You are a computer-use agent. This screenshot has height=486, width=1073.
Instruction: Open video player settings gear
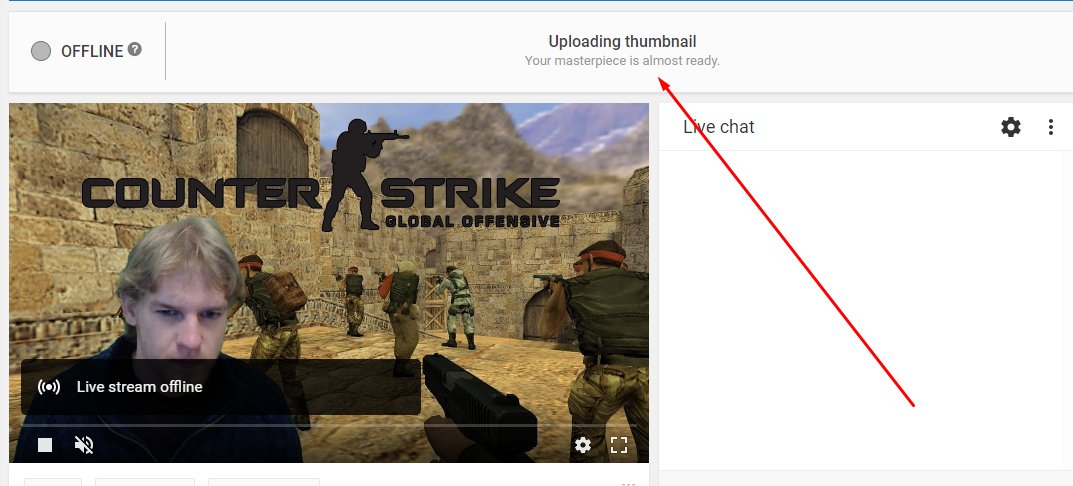(583, 446)
